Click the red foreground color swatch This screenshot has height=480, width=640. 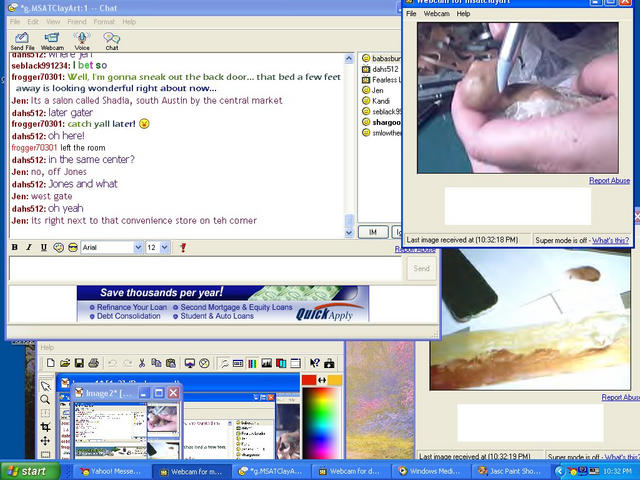(309, 380)
